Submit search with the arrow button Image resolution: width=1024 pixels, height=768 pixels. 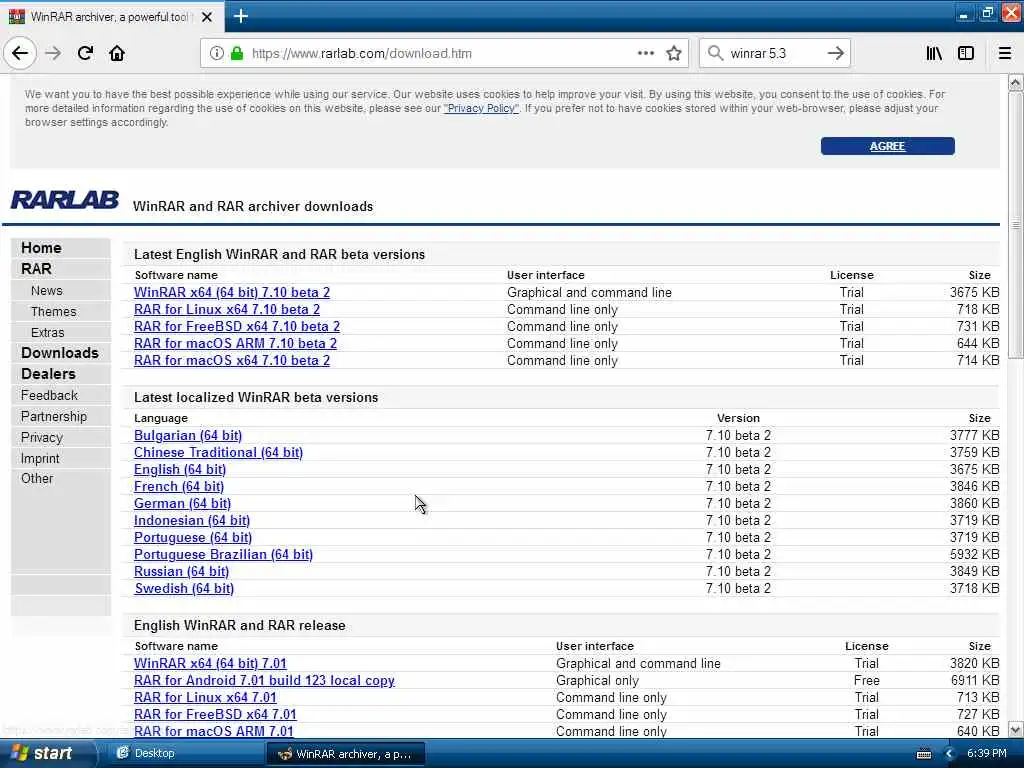pos(835,53)
